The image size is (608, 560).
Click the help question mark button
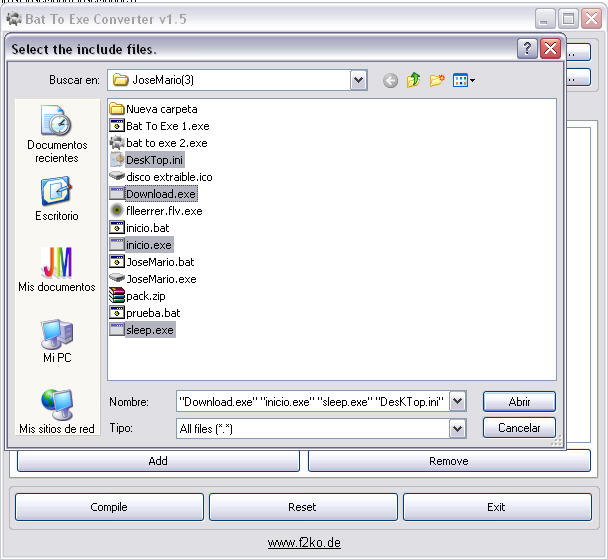coord(527,48)
